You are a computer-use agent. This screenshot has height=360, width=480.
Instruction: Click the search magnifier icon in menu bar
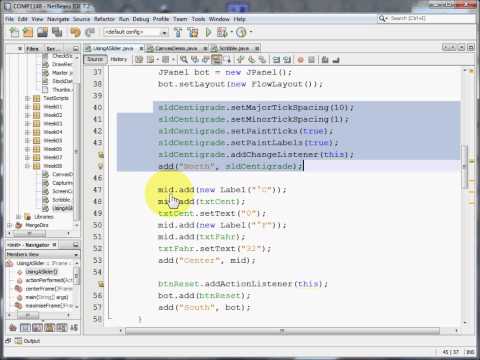pos(382,18)
